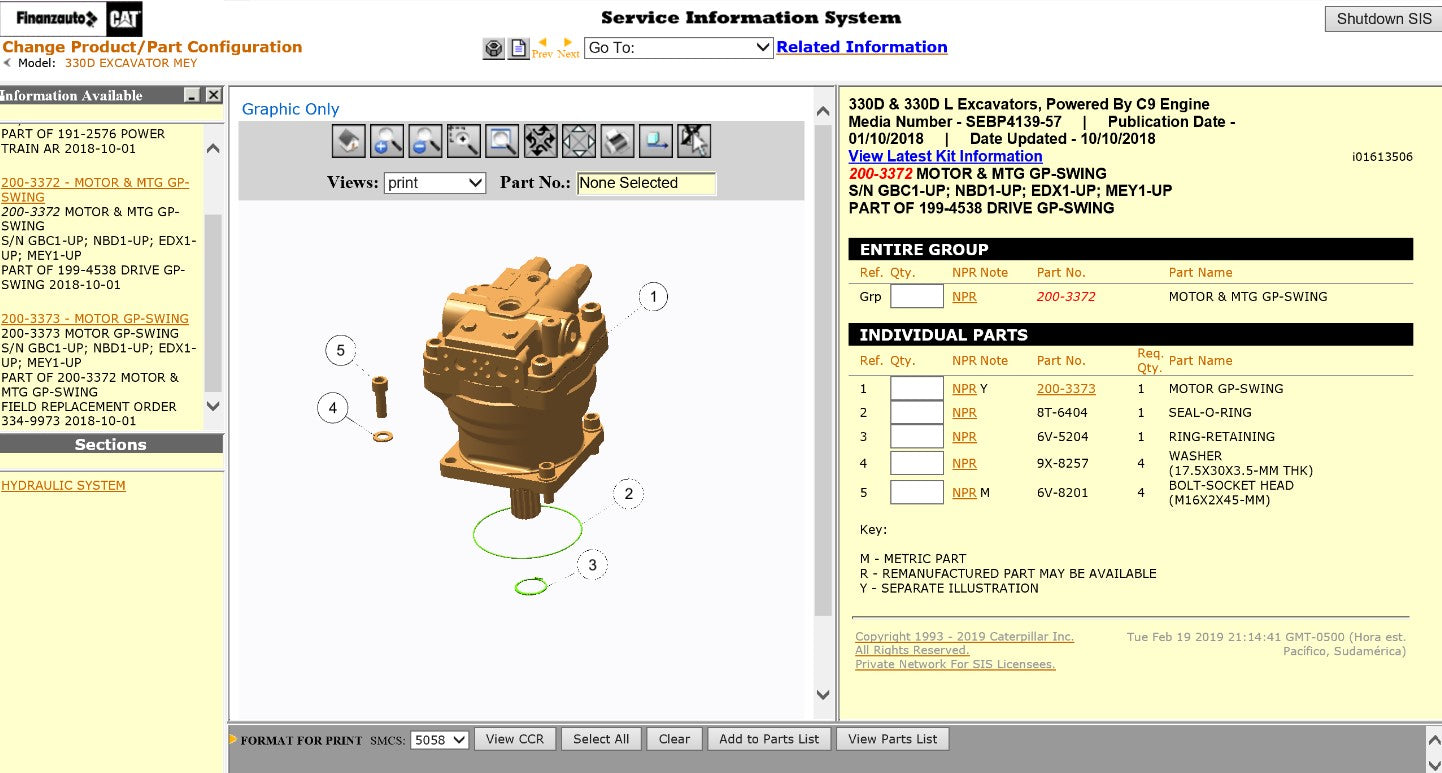Open 200-3372 - MOTOR & MTG GP-SWING link
Screen dimensions: 1442x773
pyautogui.click(x=95, y=190)
